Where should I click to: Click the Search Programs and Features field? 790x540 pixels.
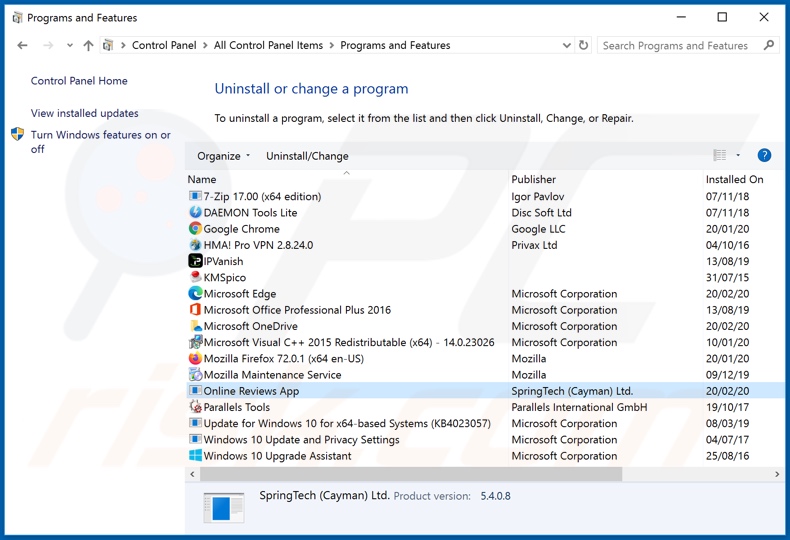680,45
